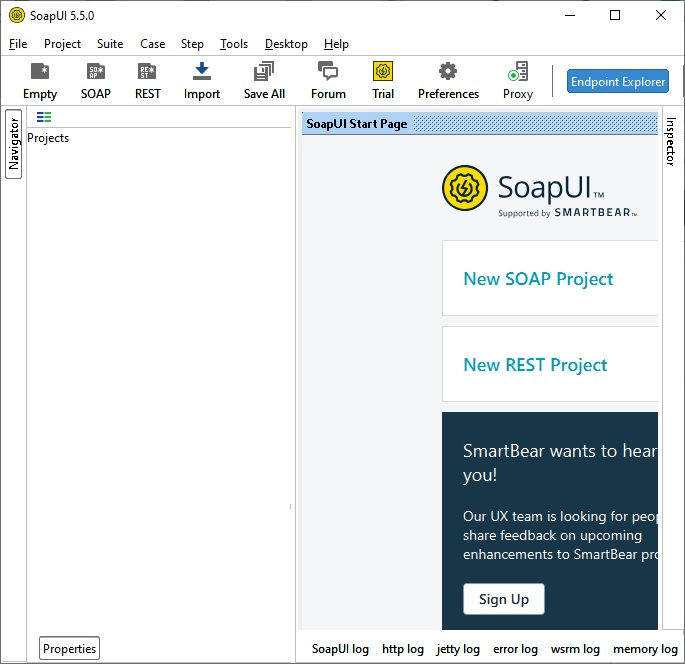Open the Desktop menu
The width and height of the screenshot is (685, 664).
pyautogui.click(x=286, y=44)
